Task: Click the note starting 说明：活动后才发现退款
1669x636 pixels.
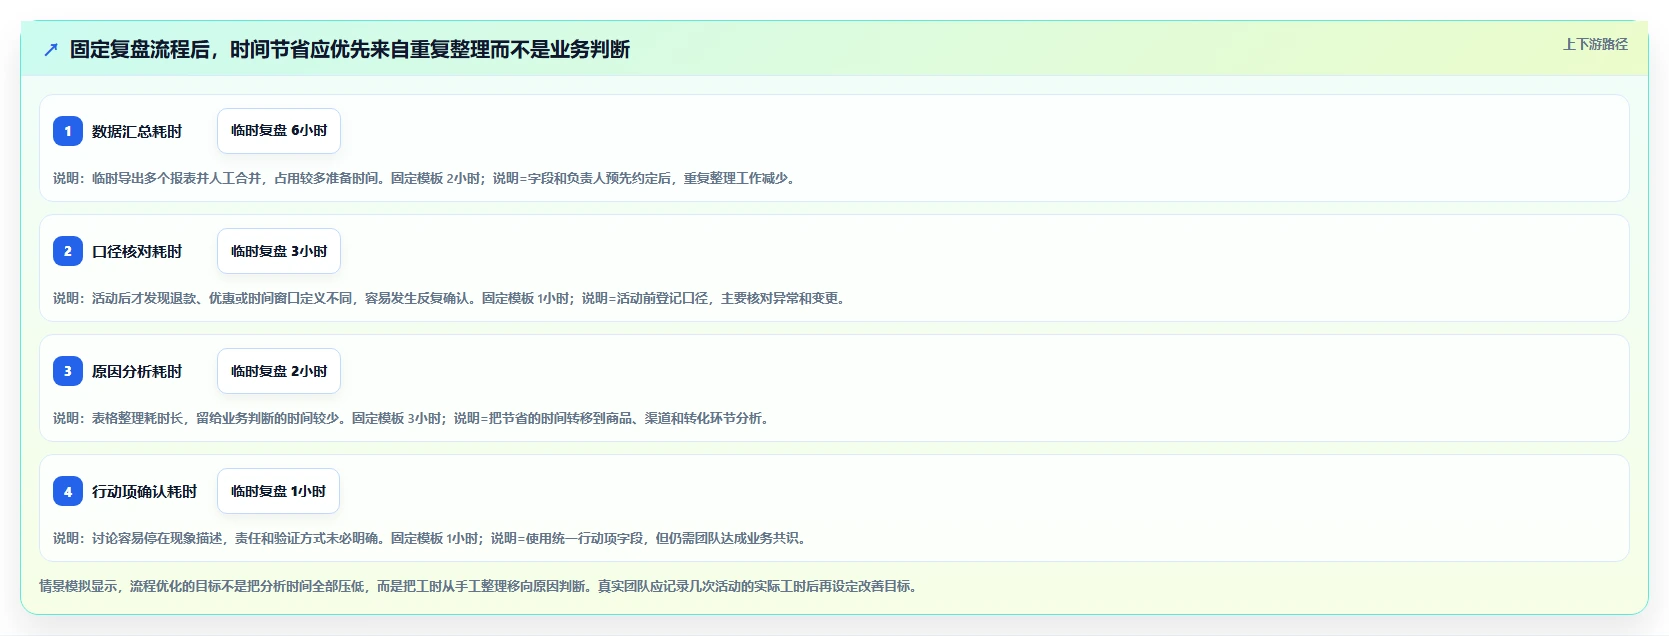Action: 451,298
